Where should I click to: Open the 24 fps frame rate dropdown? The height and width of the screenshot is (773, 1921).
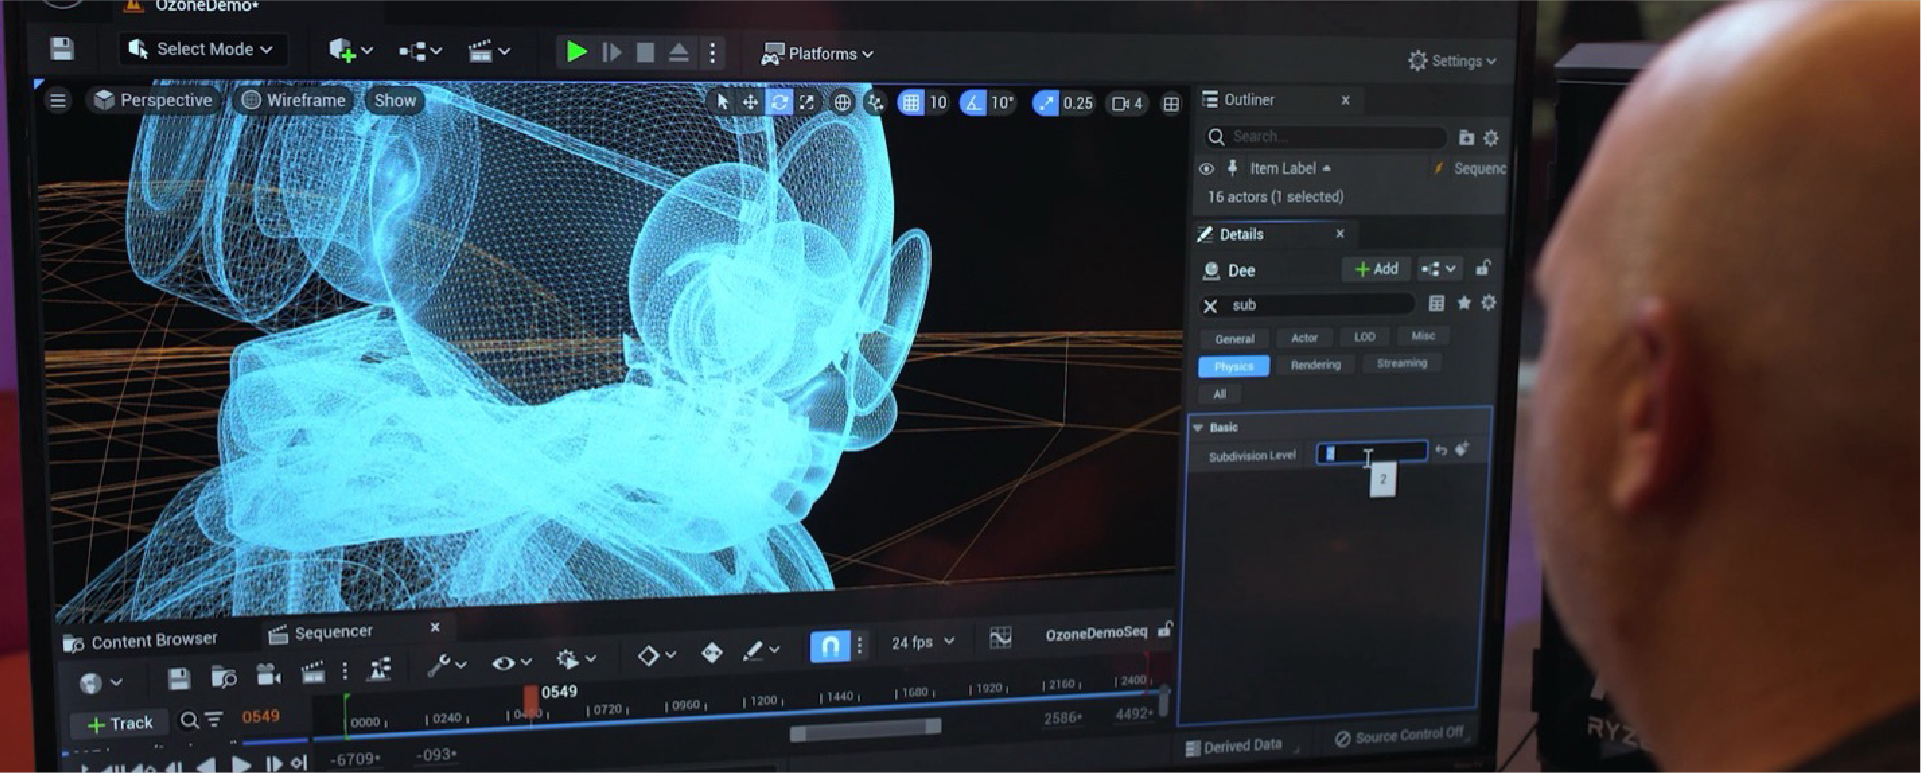(922, 642)
